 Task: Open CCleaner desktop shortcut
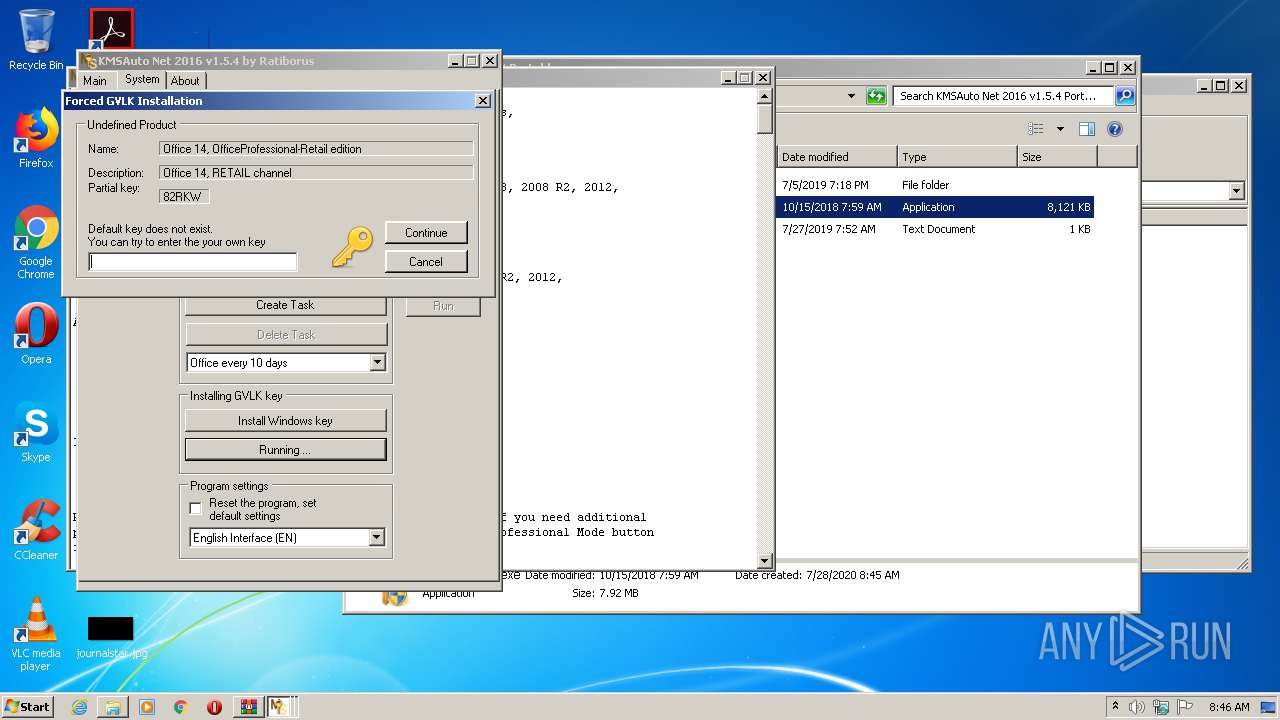click(36, 530)
